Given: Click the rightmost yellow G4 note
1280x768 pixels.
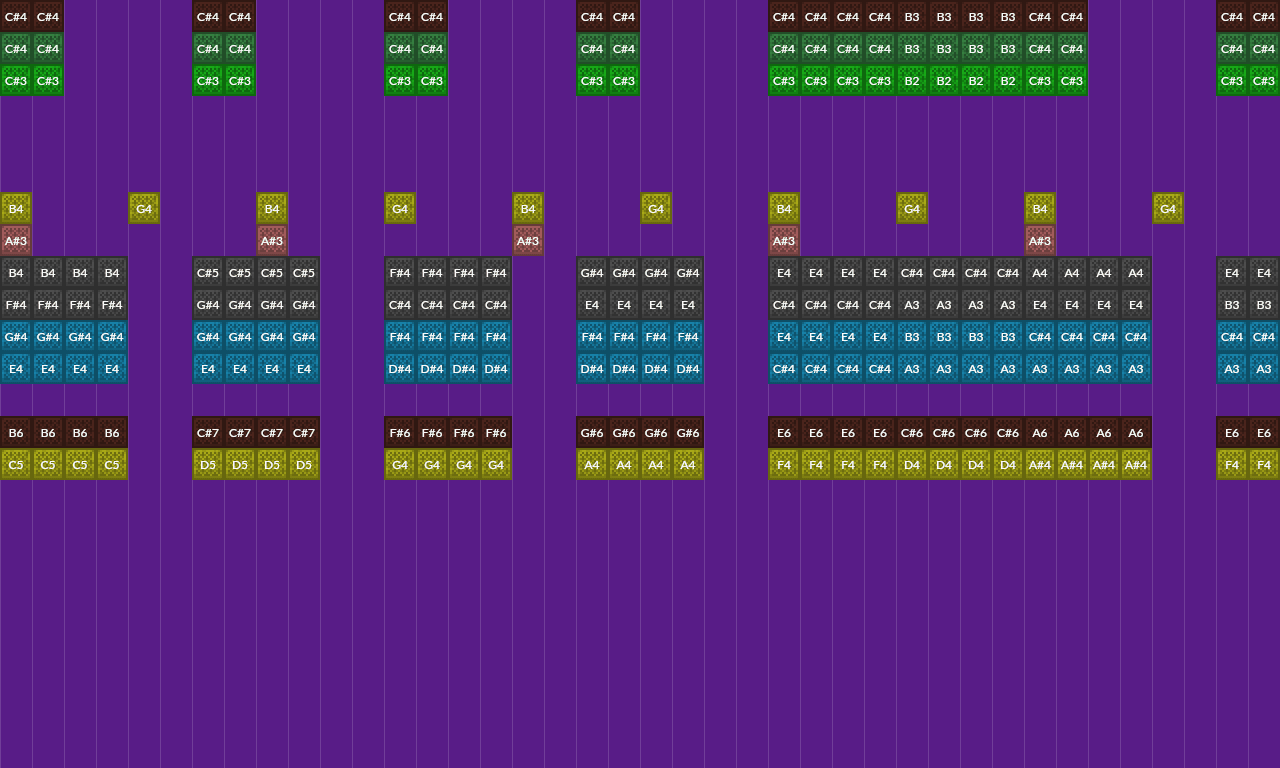Looking at the screenshot, I should (x=1168, y=209).
